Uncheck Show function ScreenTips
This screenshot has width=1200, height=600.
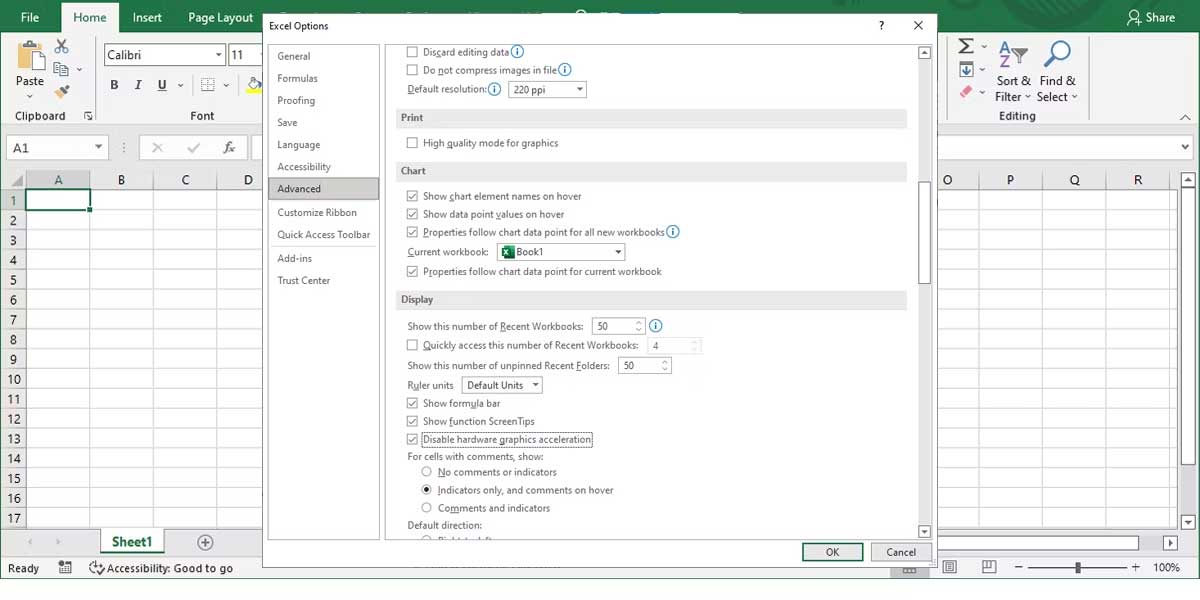point(413,421)
